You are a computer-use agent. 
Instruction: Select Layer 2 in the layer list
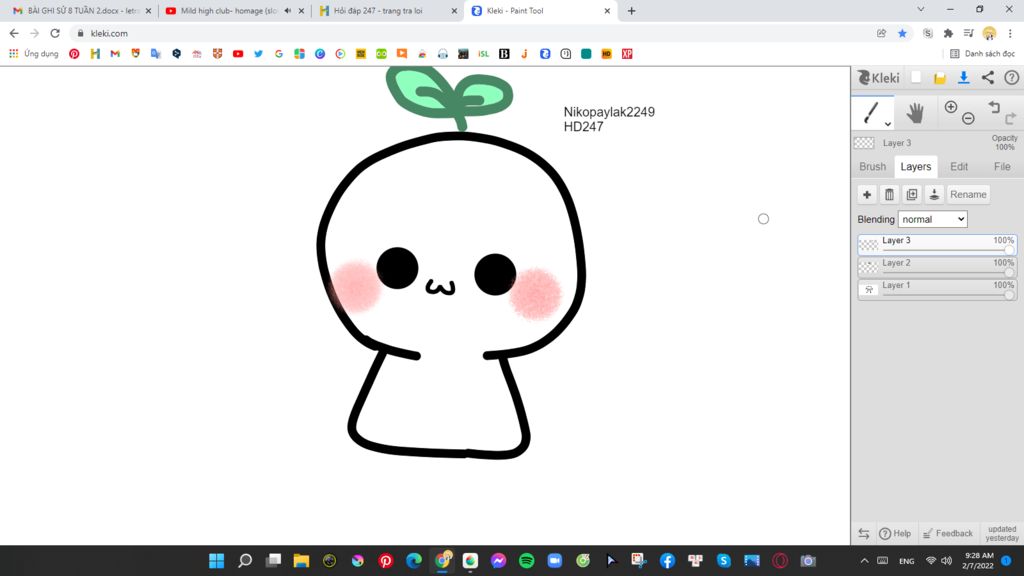[937, 267]
